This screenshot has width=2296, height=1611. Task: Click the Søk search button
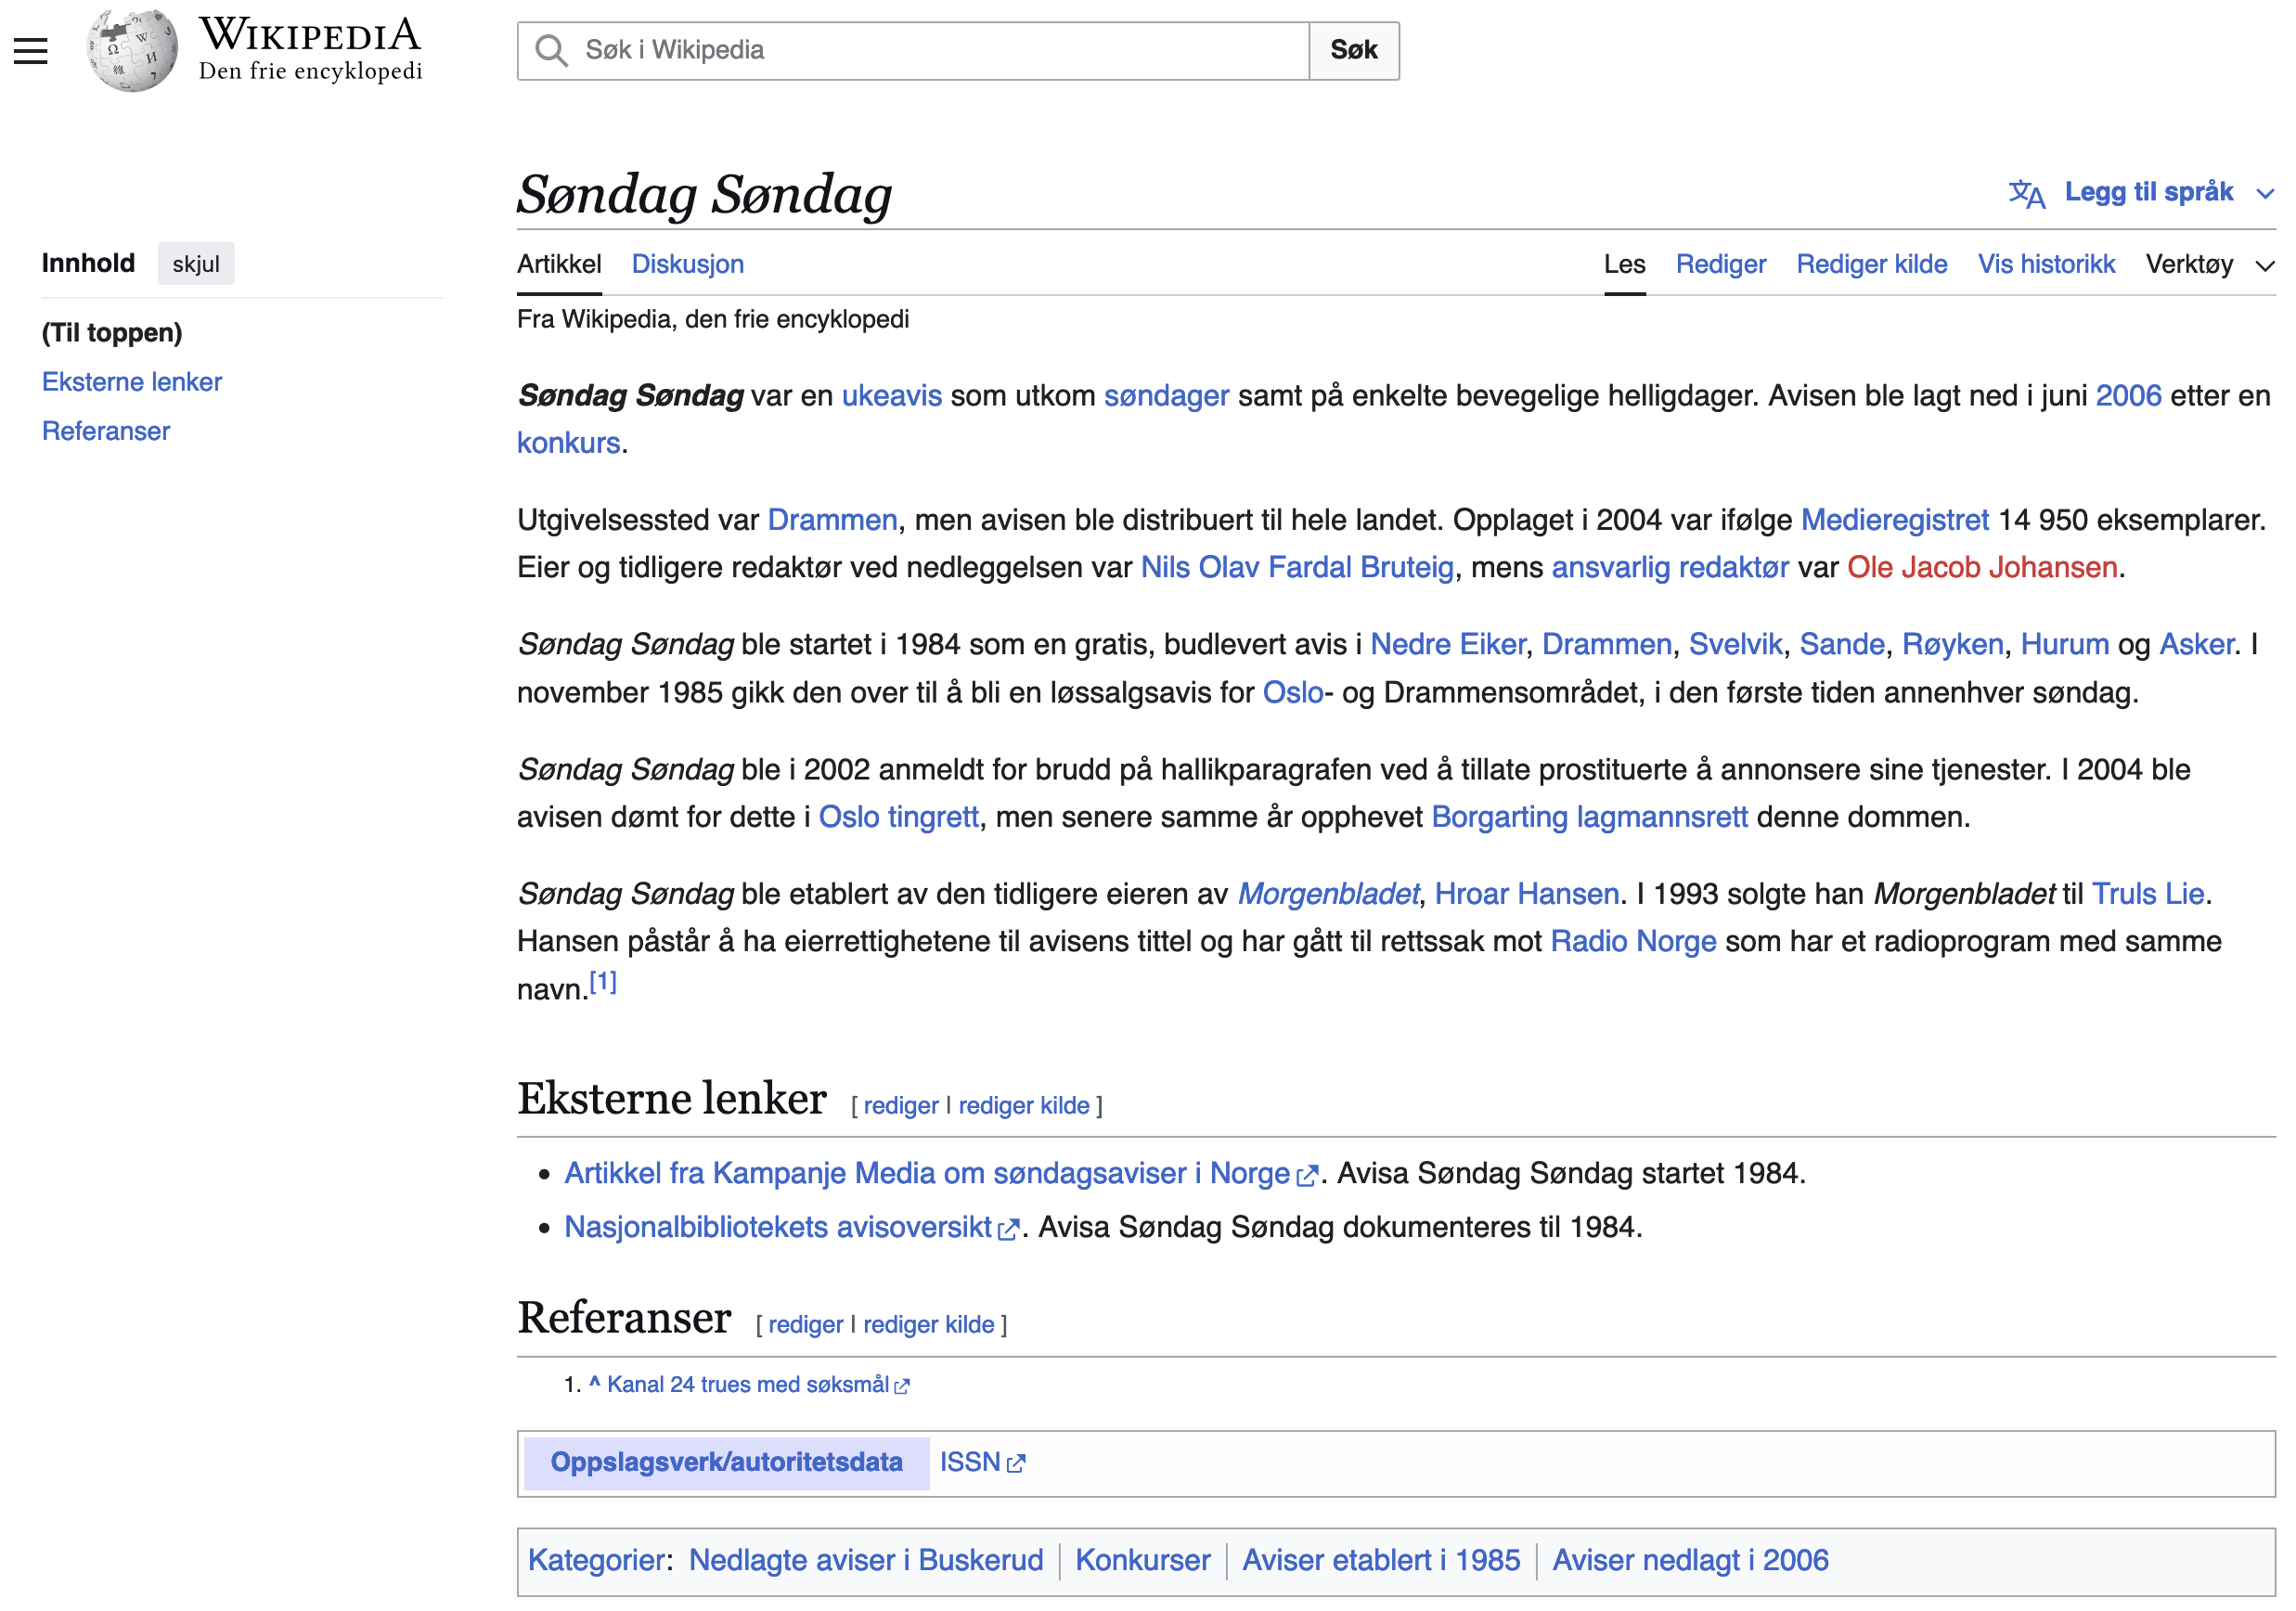pos(1354,50)
